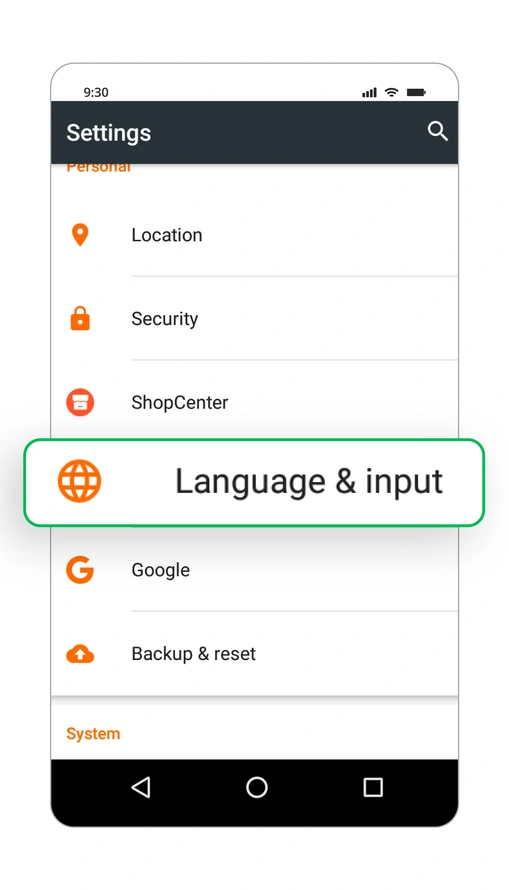Viewport: 509px width, 890px height.
Task: Open the Backup & reset entry
Action: pos(254,654)
